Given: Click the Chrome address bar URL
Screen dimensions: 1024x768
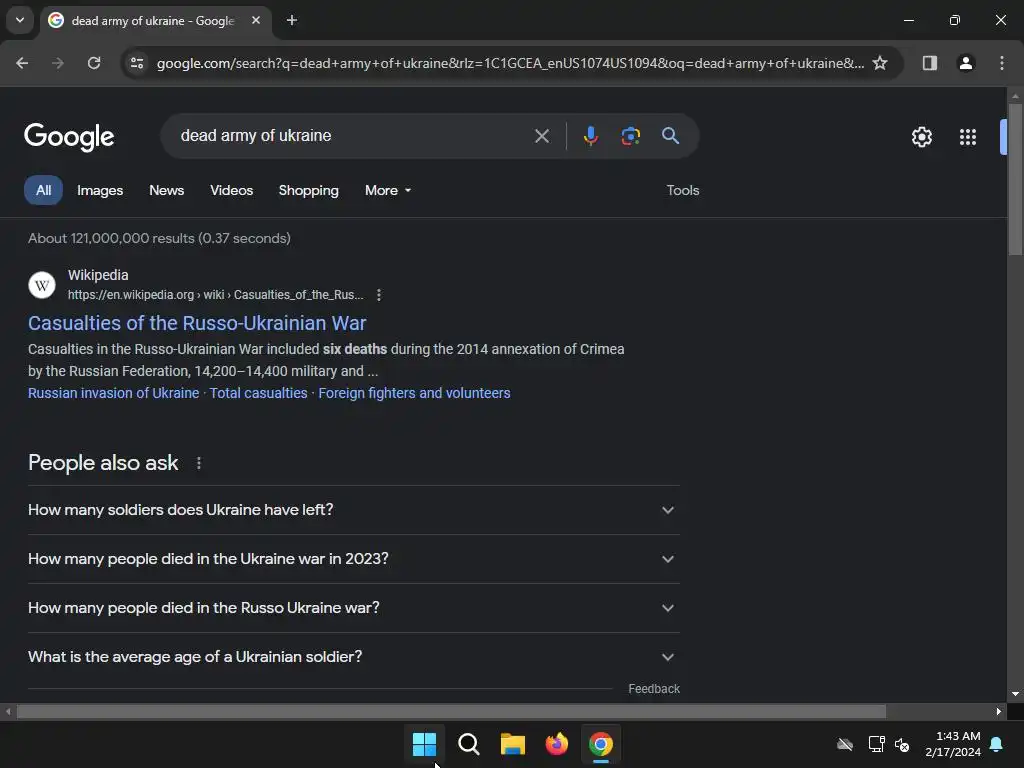Looking at the screenshot, I should 510,63.
